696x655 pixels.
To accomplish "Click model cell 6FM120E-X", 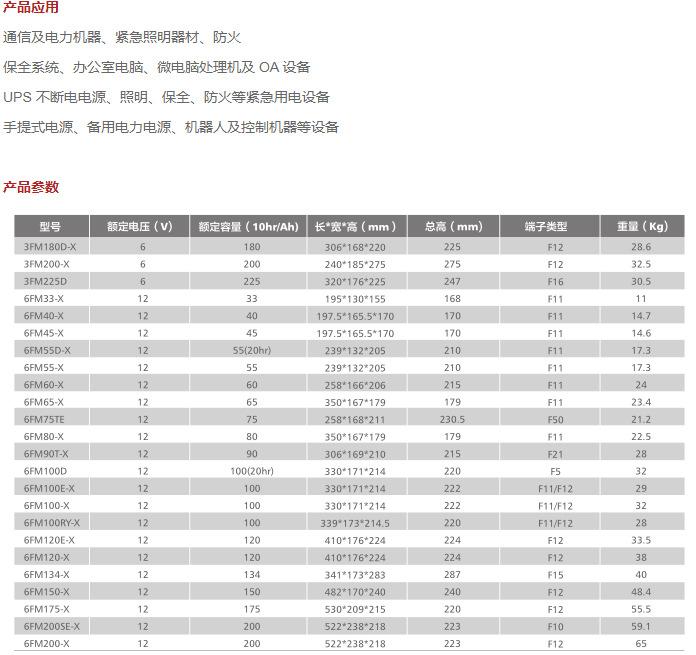I will tap(49, 540).
